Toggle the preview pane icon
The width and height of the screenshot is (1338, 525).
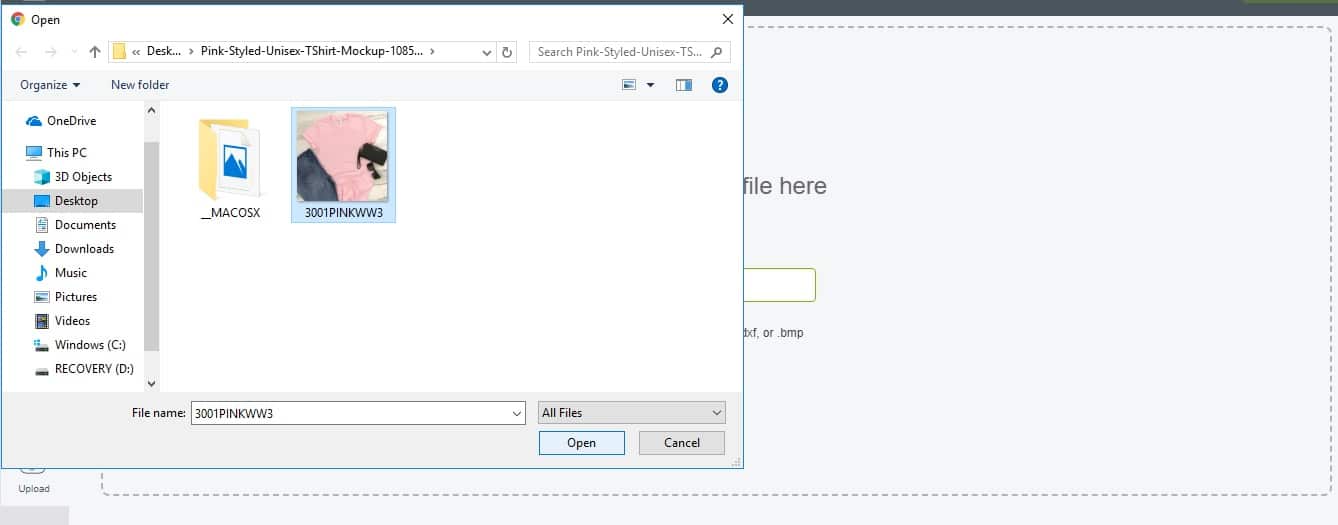(684, 85)
